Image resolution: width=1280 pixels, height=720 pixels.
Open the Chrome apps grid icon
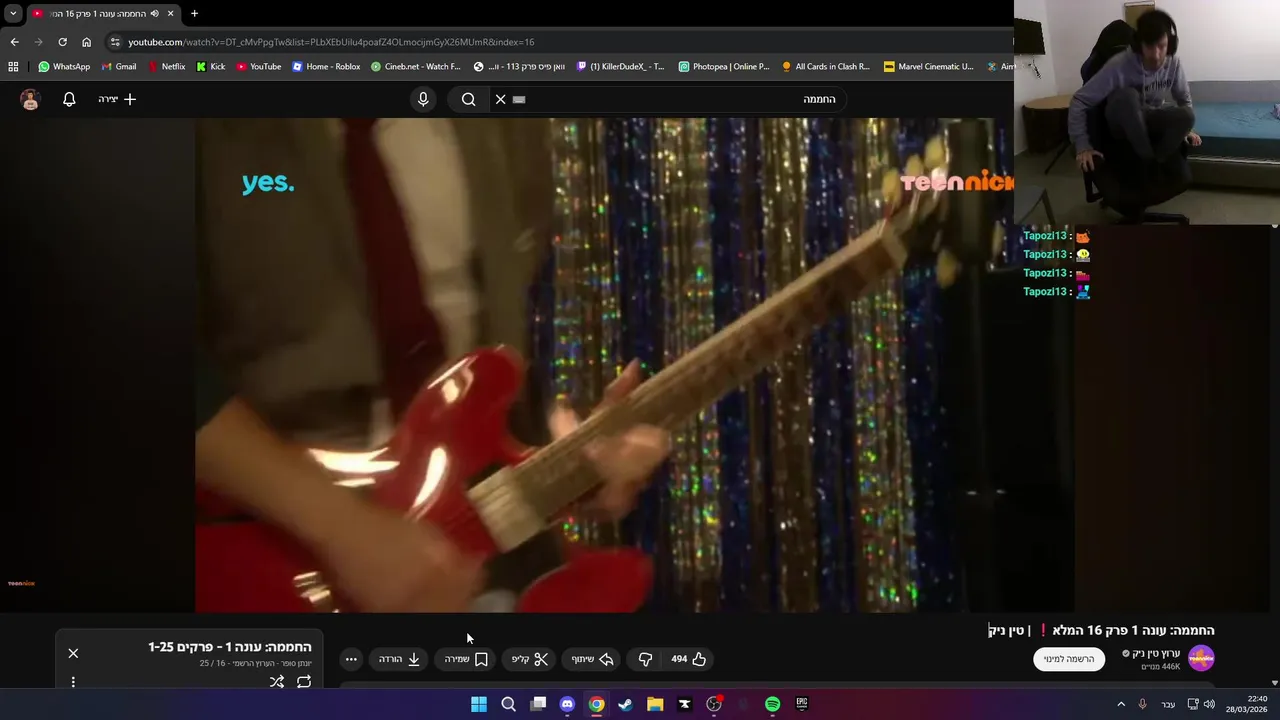[13, 67]
